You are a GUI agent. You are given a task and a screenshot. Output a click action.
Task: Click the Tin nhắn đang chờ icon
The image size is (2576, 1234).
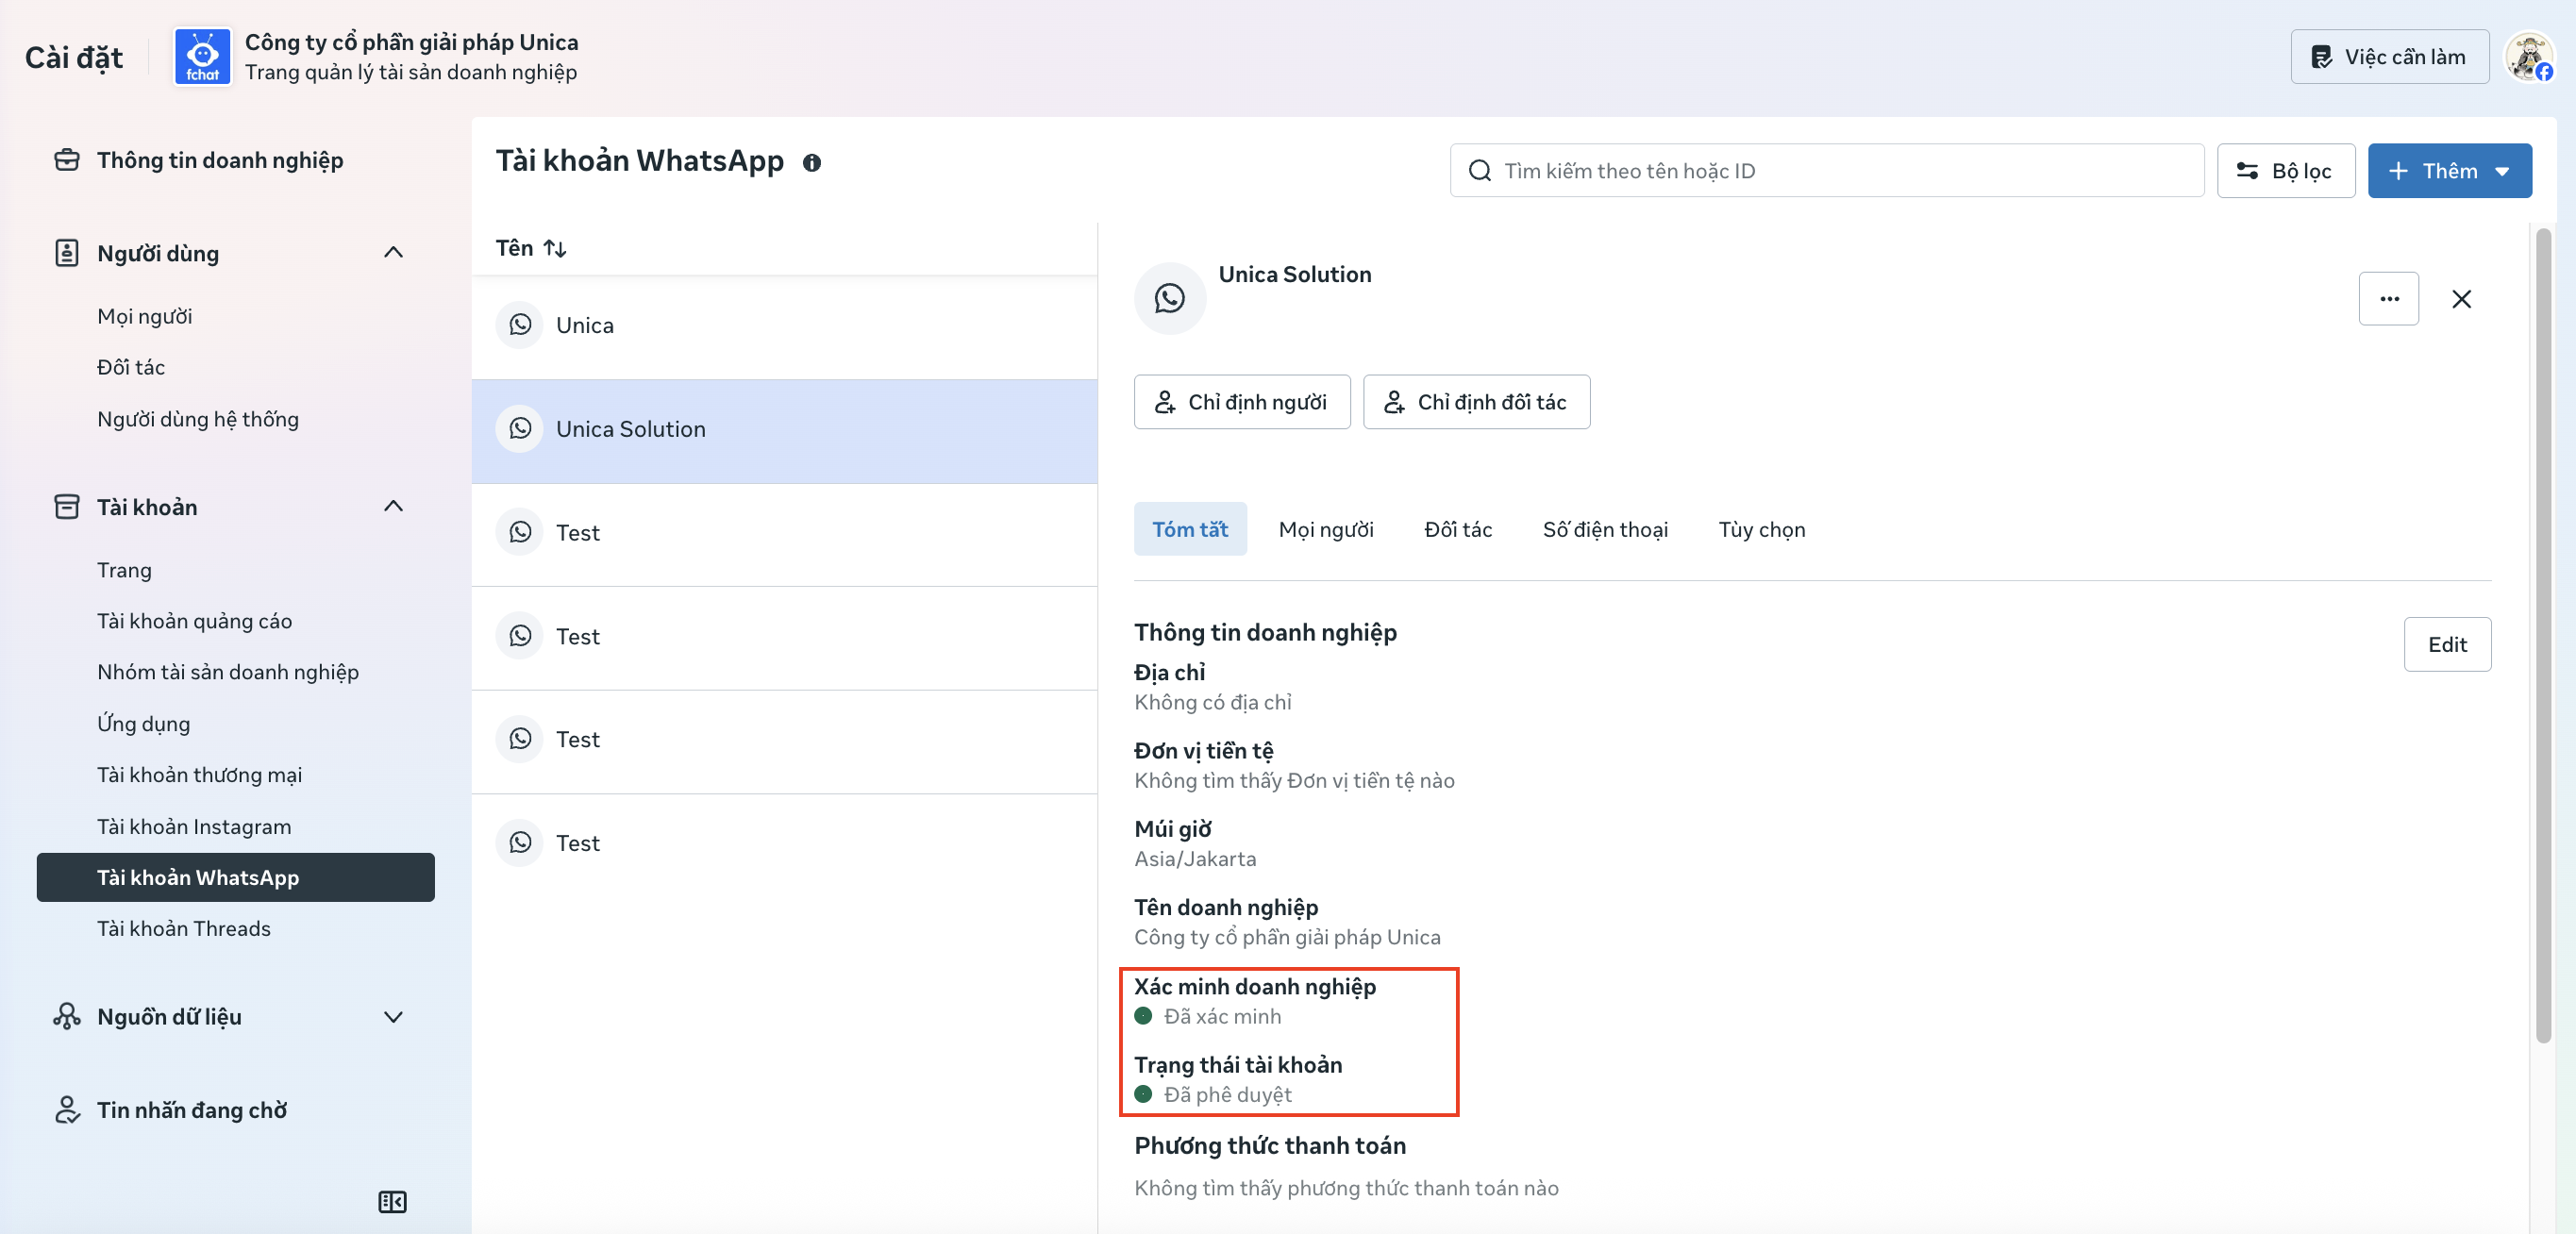pyautogui.click(x=67, y=1110)
